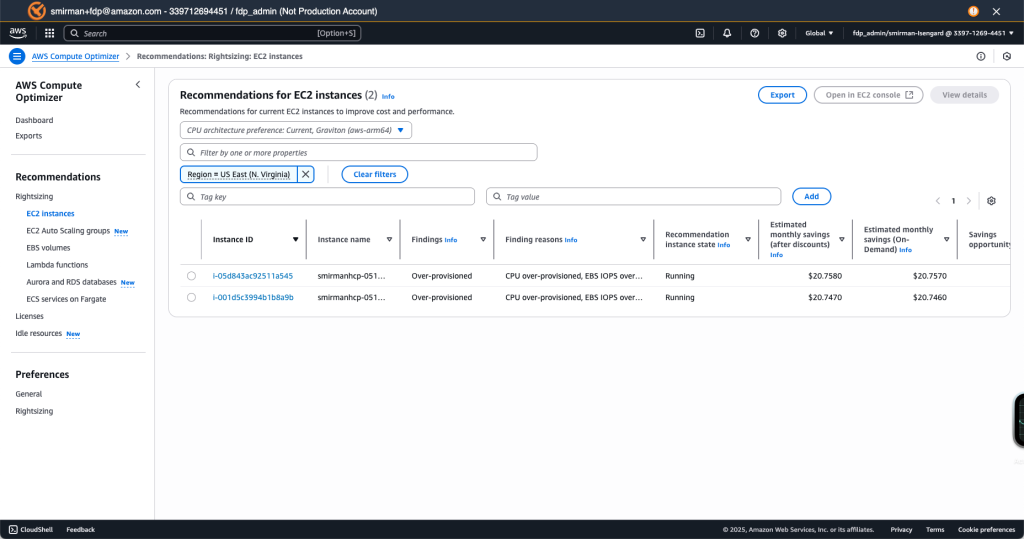The image size is (1024, 539).
Task: Click Feedback in the footer
Action: [x=80, y=529]
